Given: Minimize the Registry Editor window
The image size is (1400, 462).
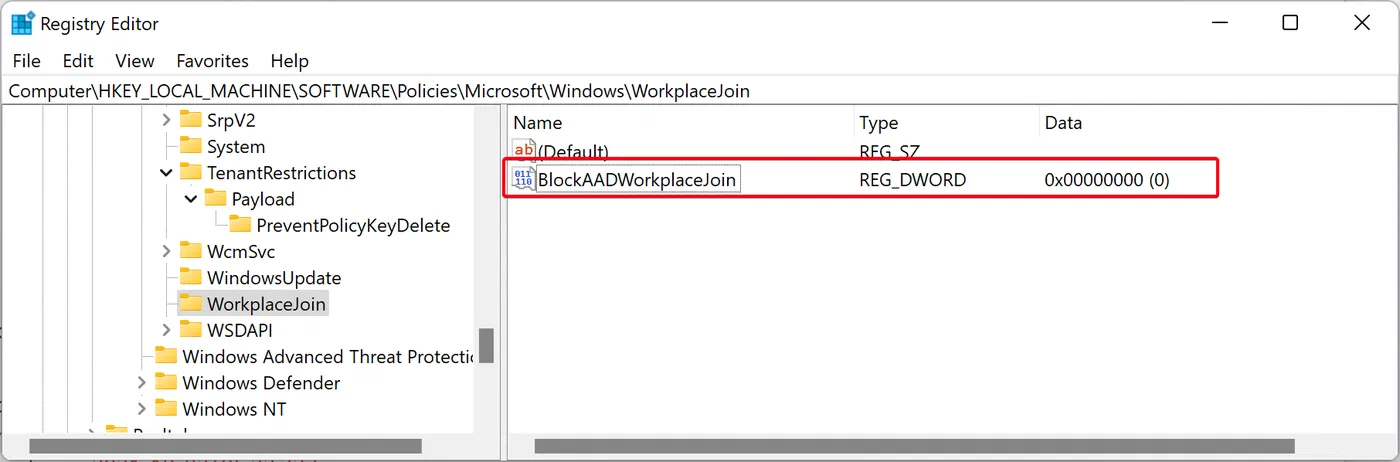Looking at the screenshot, I should coord(1220,23).
